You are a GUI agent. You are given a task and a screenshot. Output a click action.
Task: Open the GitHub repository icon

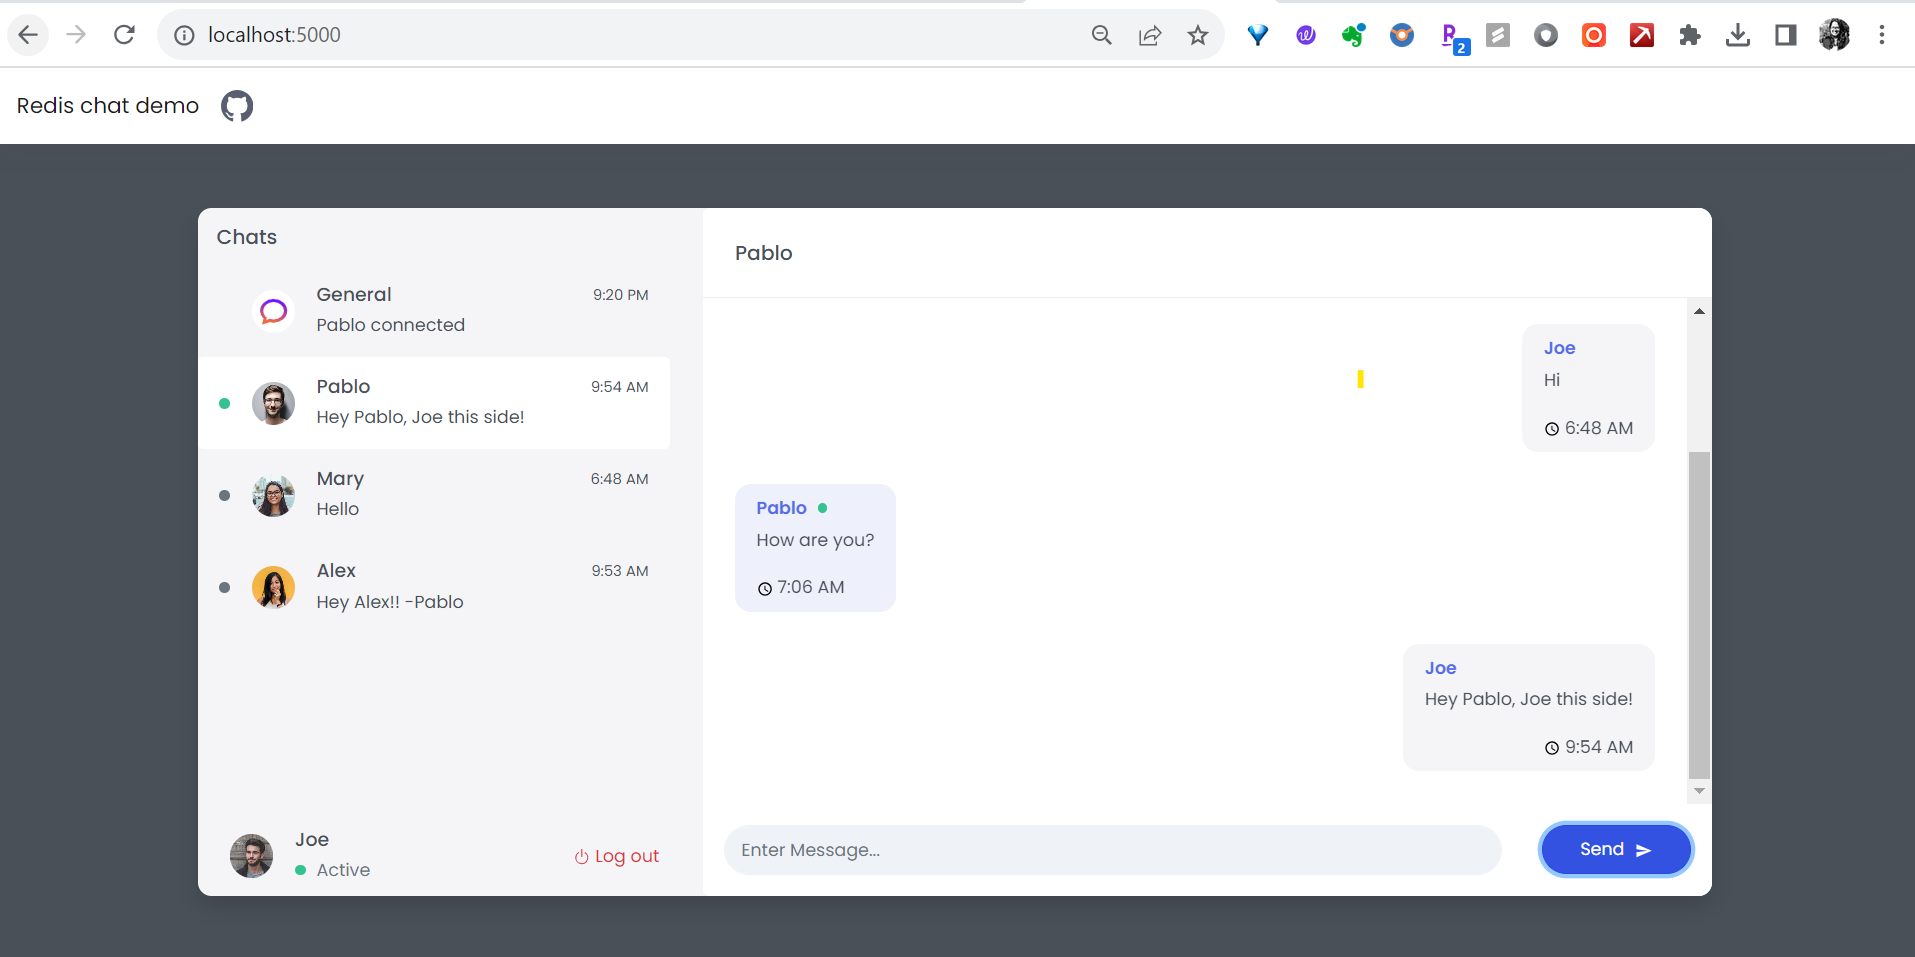[x=237, y=106]
